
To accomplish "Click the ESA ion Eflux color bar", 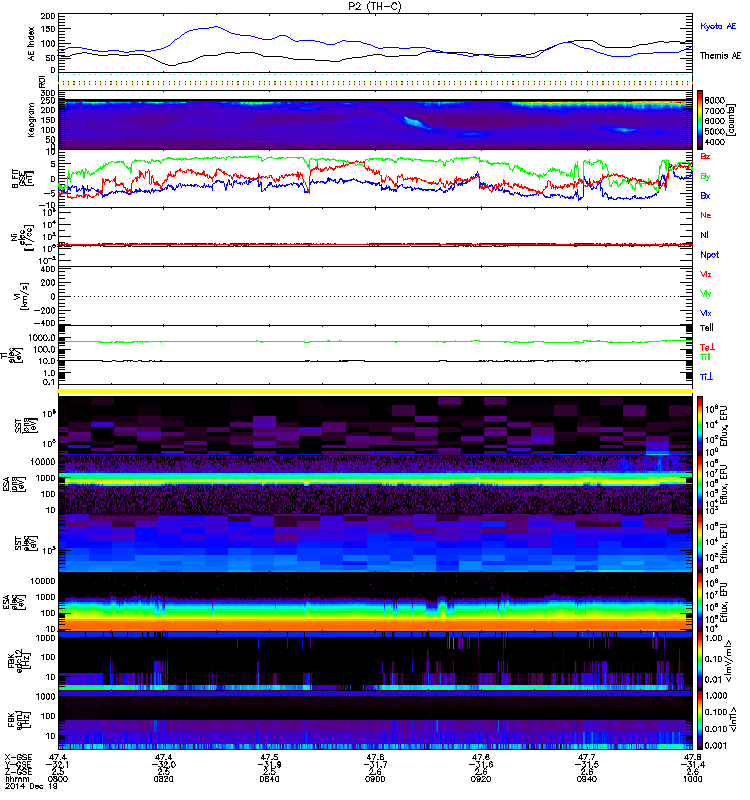I will point(700,485).
